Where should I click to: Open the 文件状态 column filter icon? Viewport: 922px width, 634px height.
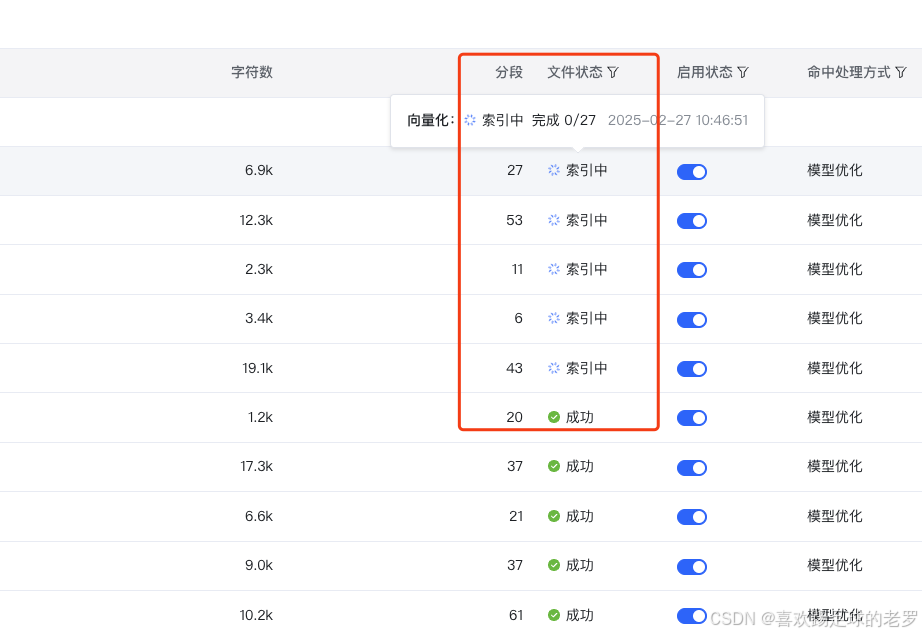click(x=613, y=72)
